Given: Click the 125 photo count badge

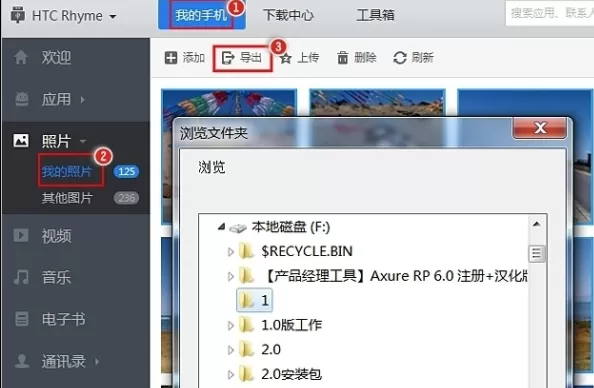Looking at the screenshot, I should tap(127, 172).
